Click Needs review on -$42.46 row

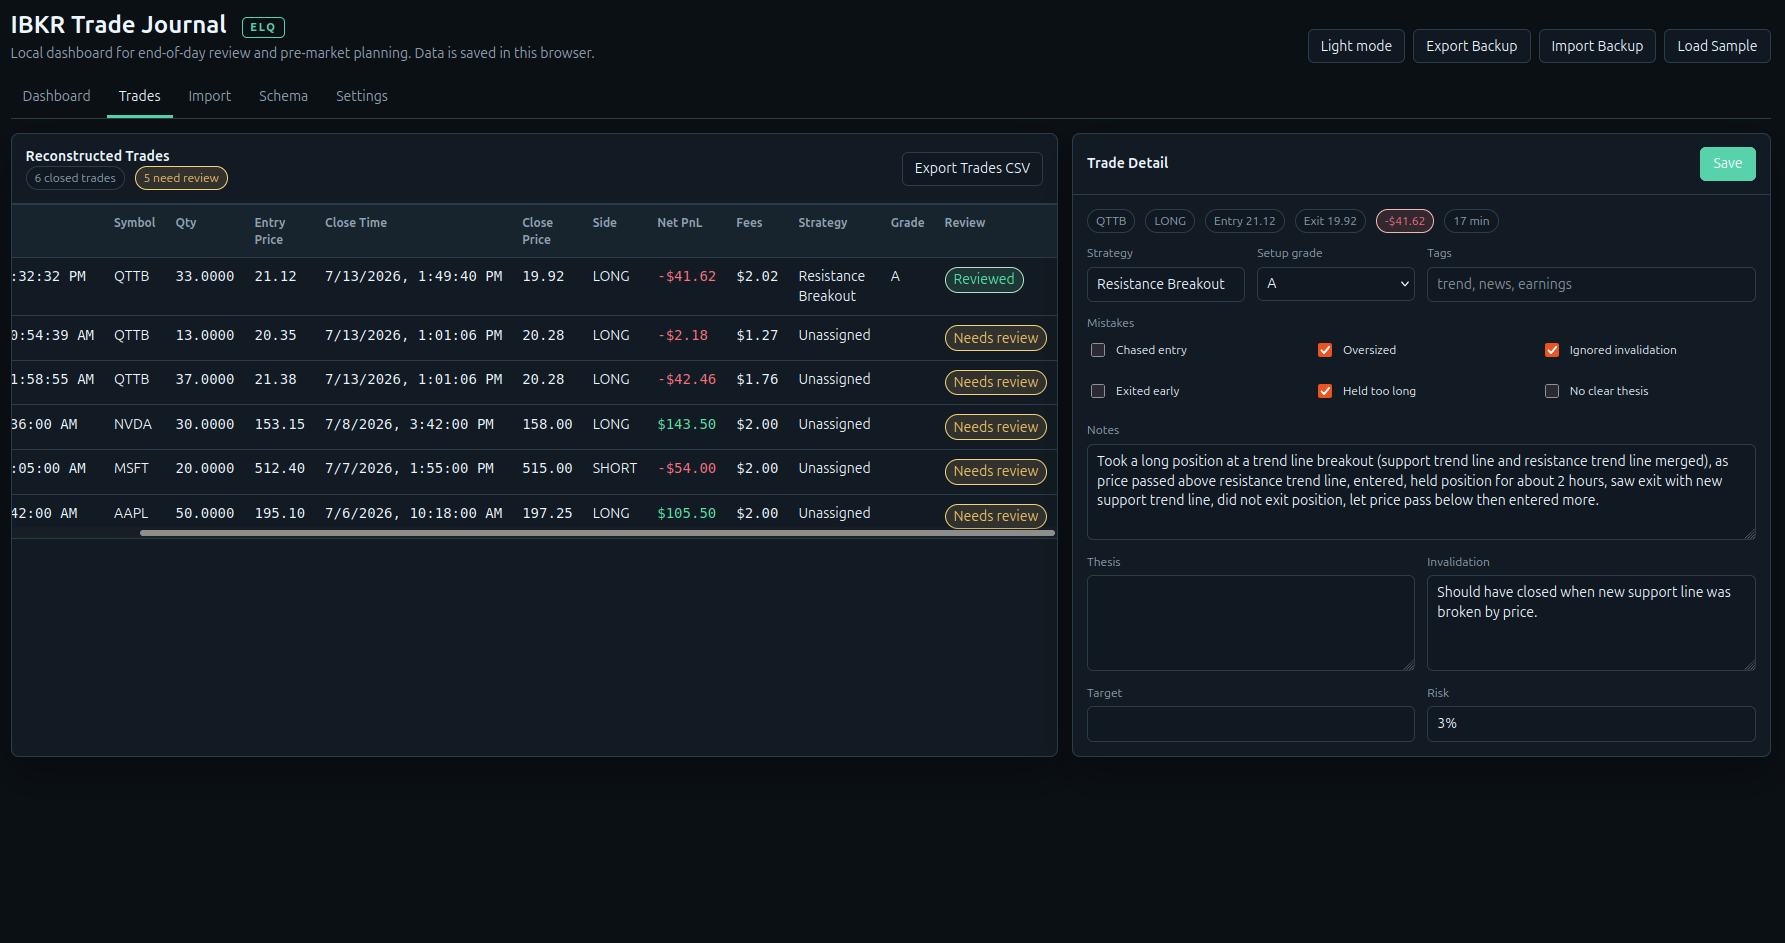coord(996,382)
